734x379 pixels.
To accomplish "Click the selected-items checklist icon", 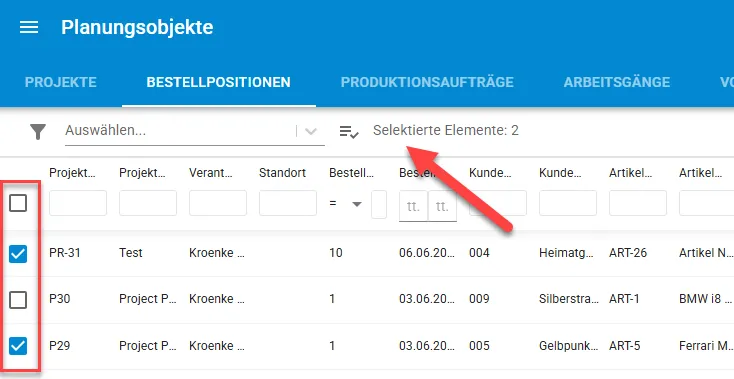I will point(349,131).
